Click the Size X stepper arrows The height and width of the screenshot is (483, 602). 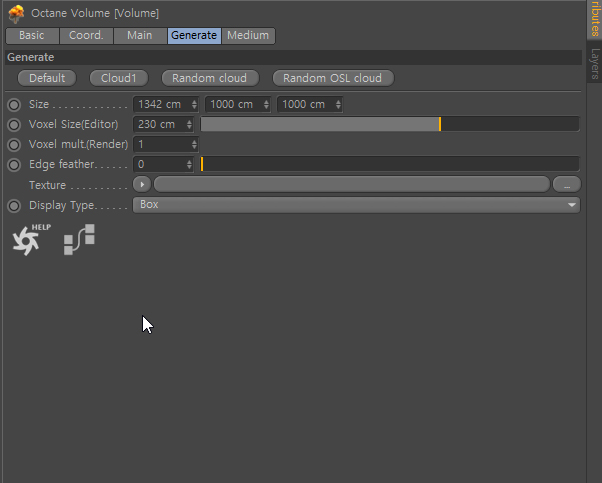(x=194, y=104)
